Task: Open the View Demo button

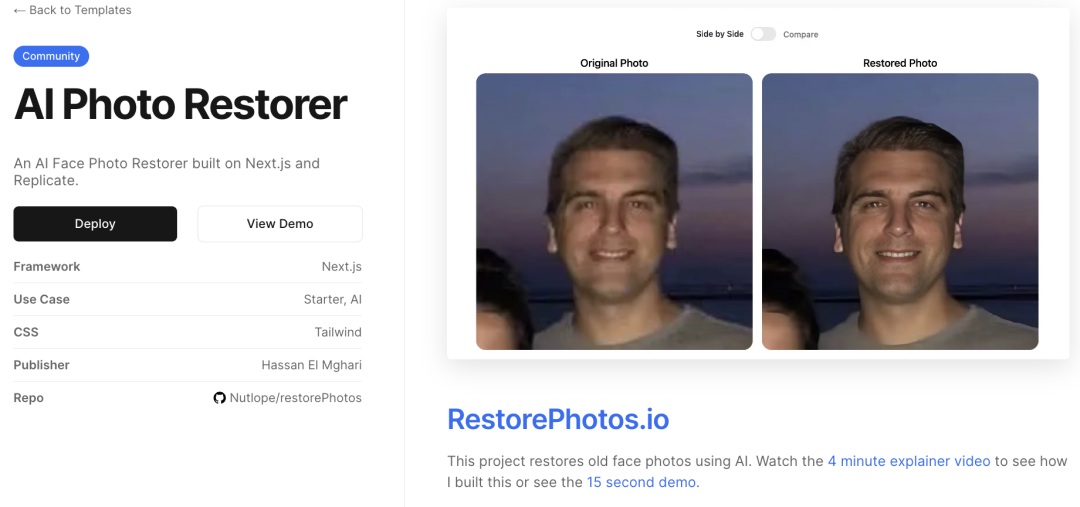Action: click(280, 224)
